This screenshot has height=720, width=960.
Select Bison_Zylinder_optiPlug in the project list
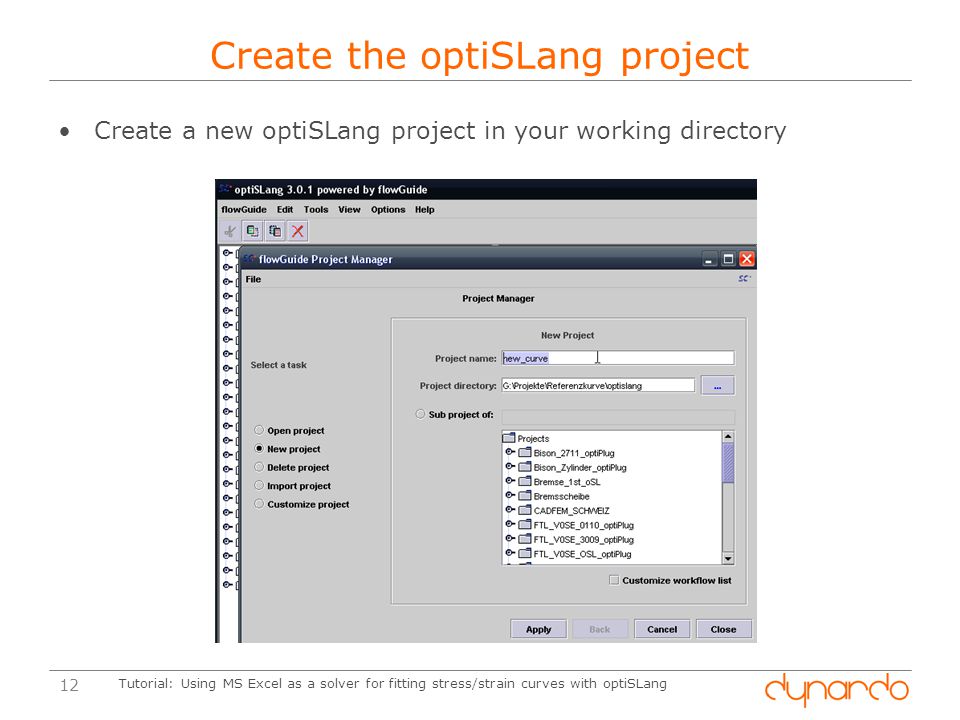click(x=580, y=467)
